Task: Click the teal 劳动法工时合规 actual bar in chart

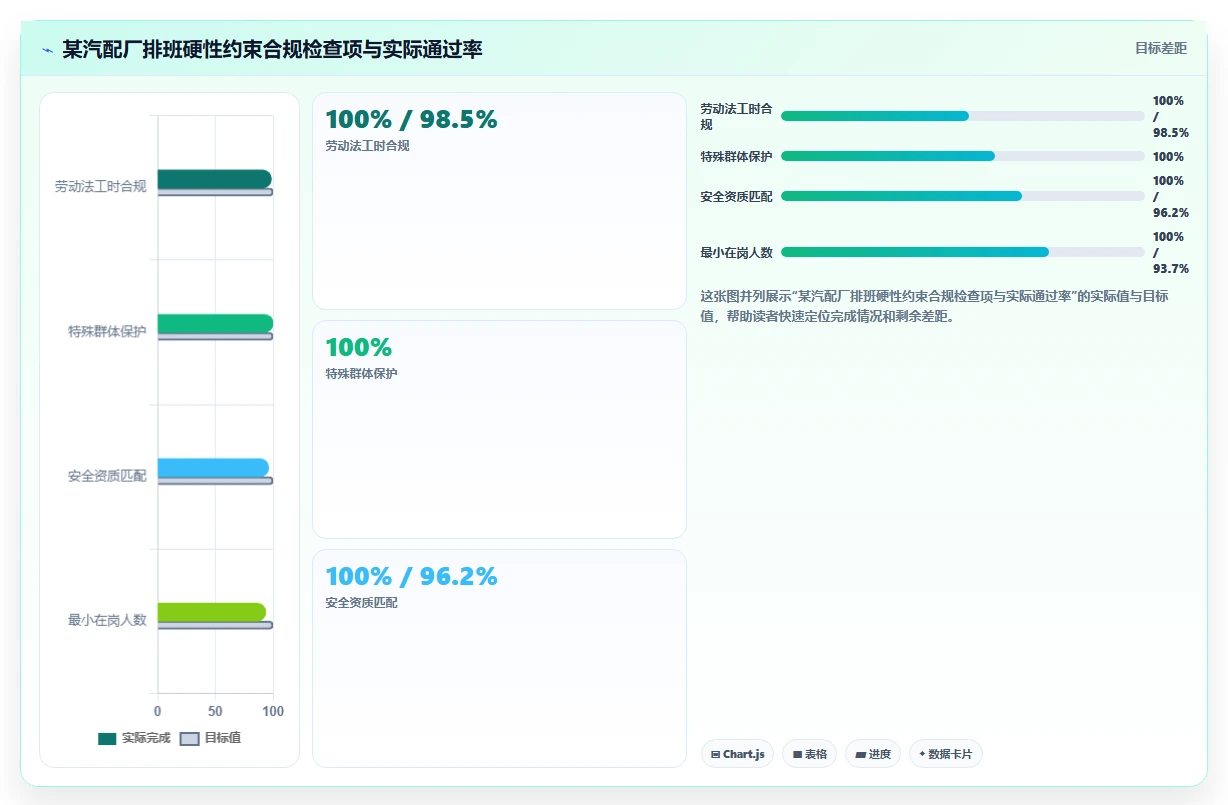Action: pos(214,179)
